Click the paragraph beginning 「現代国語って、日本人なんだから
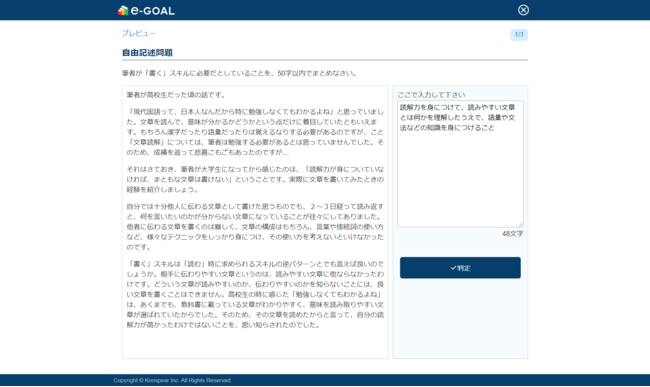 [255, 132]
